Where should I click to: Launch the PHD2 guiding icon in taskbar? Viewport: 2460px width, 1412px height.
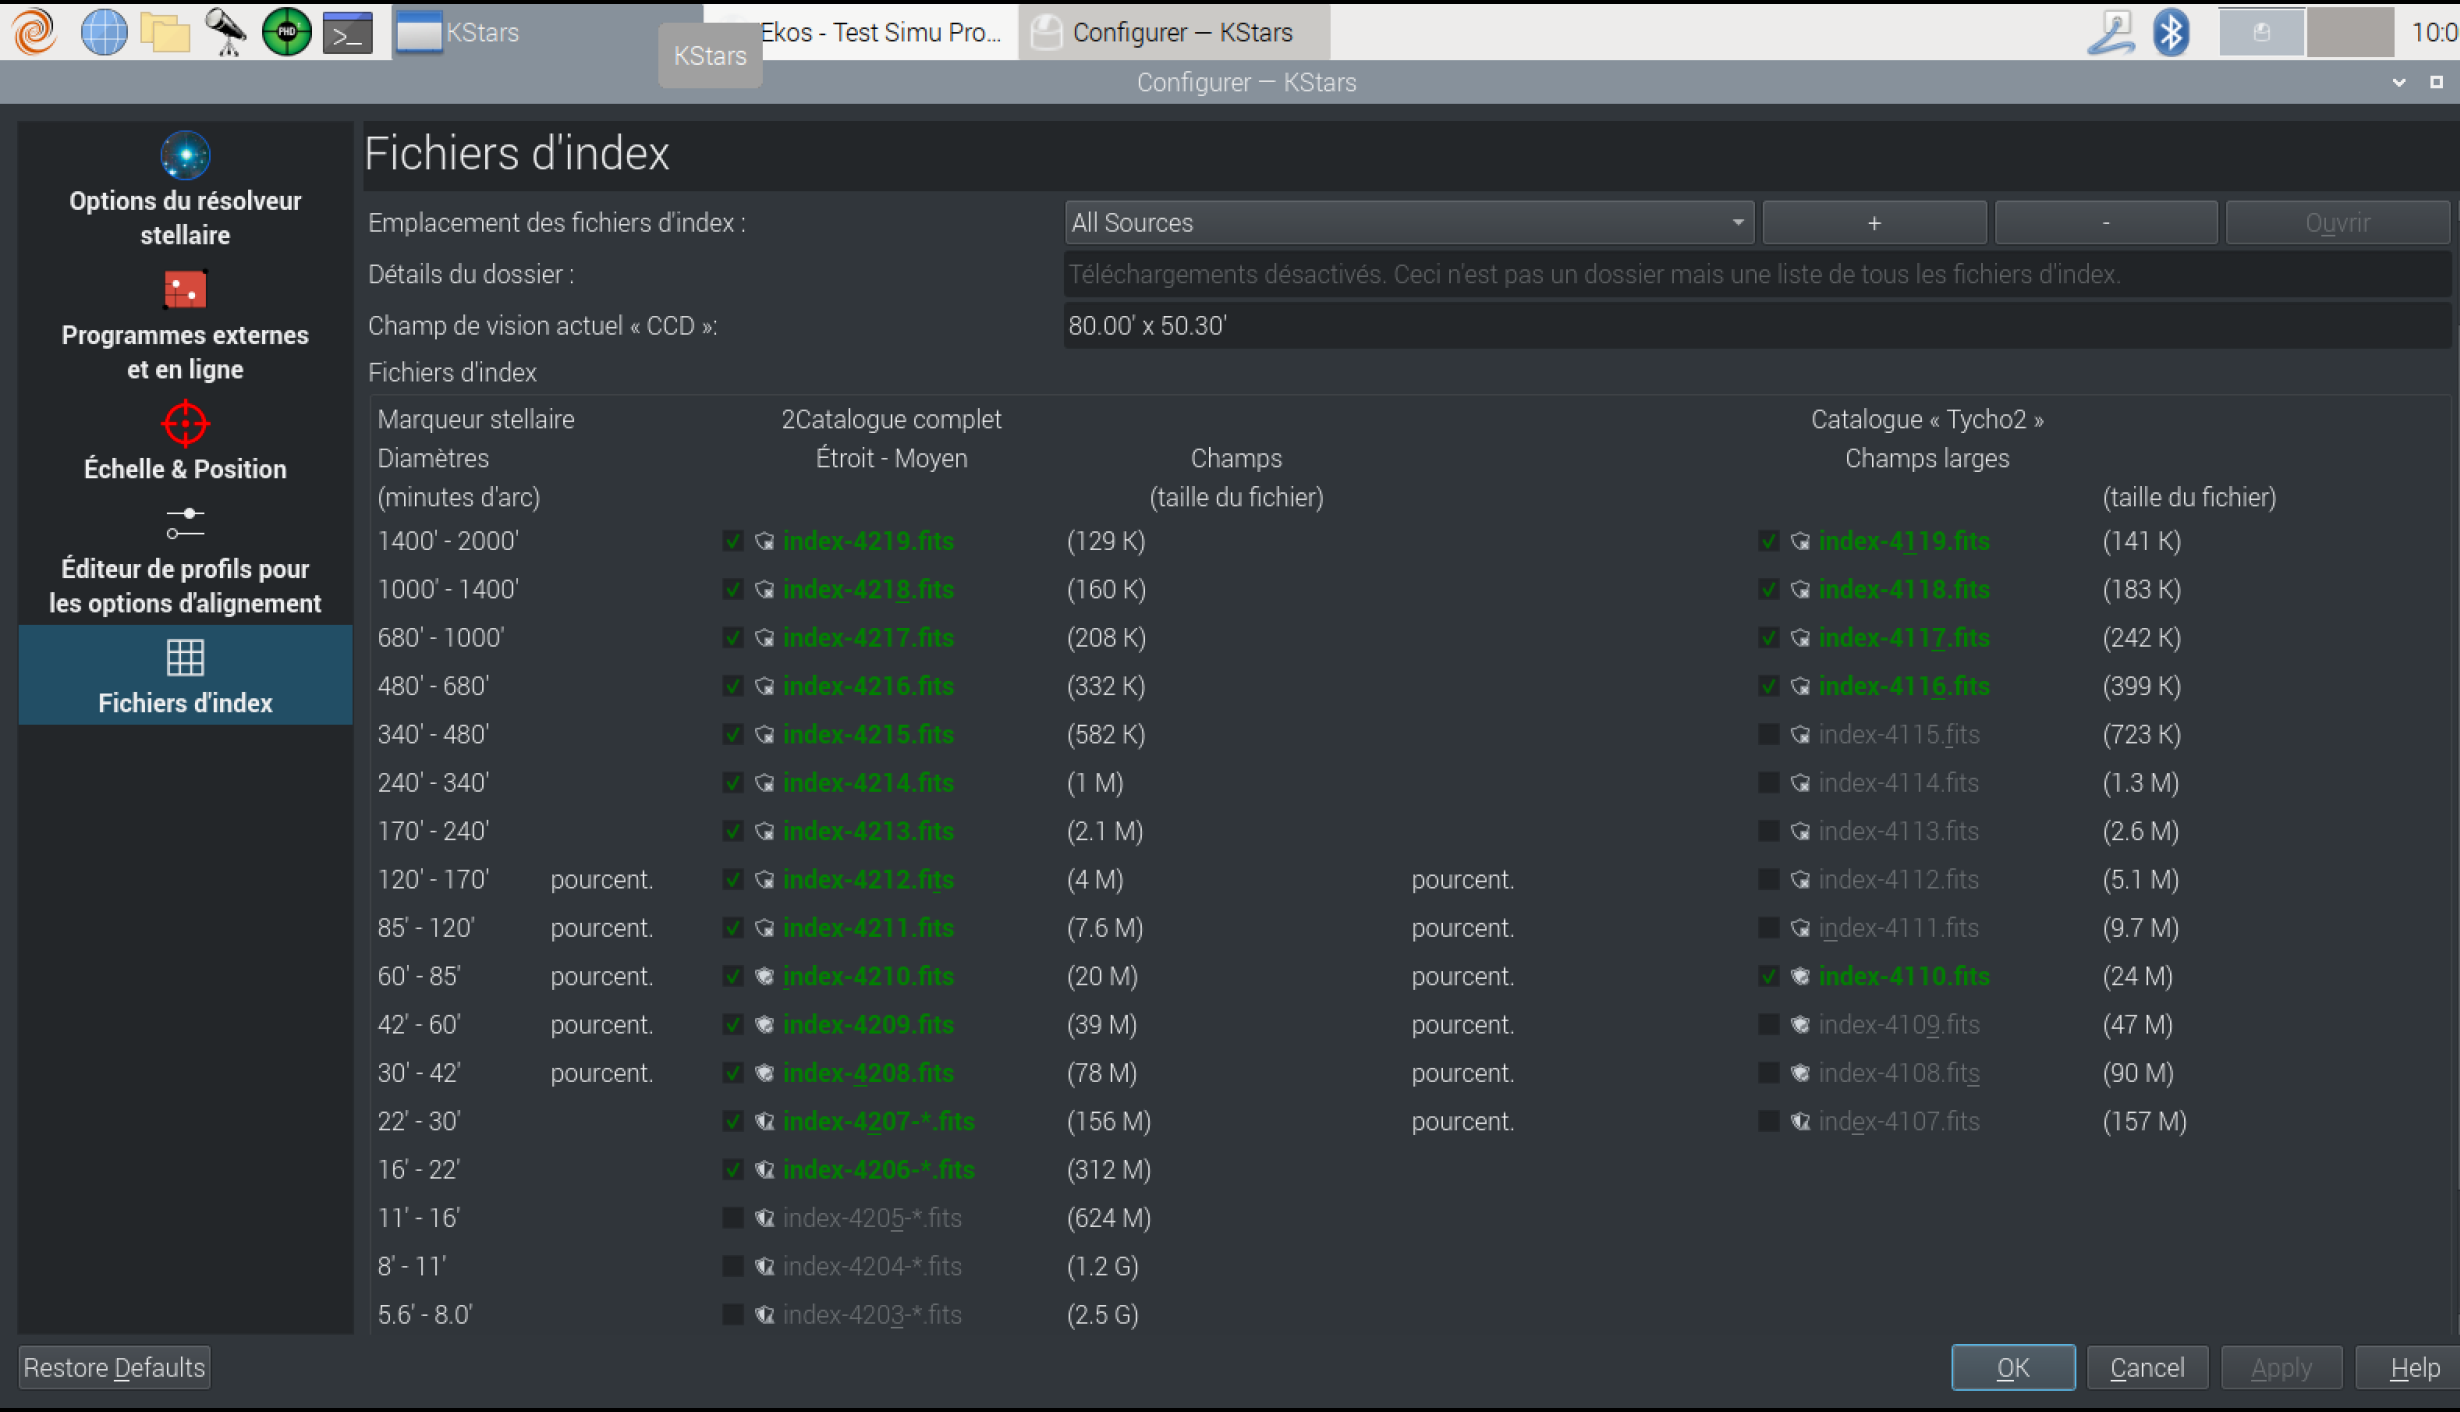(x=286, y=32)
